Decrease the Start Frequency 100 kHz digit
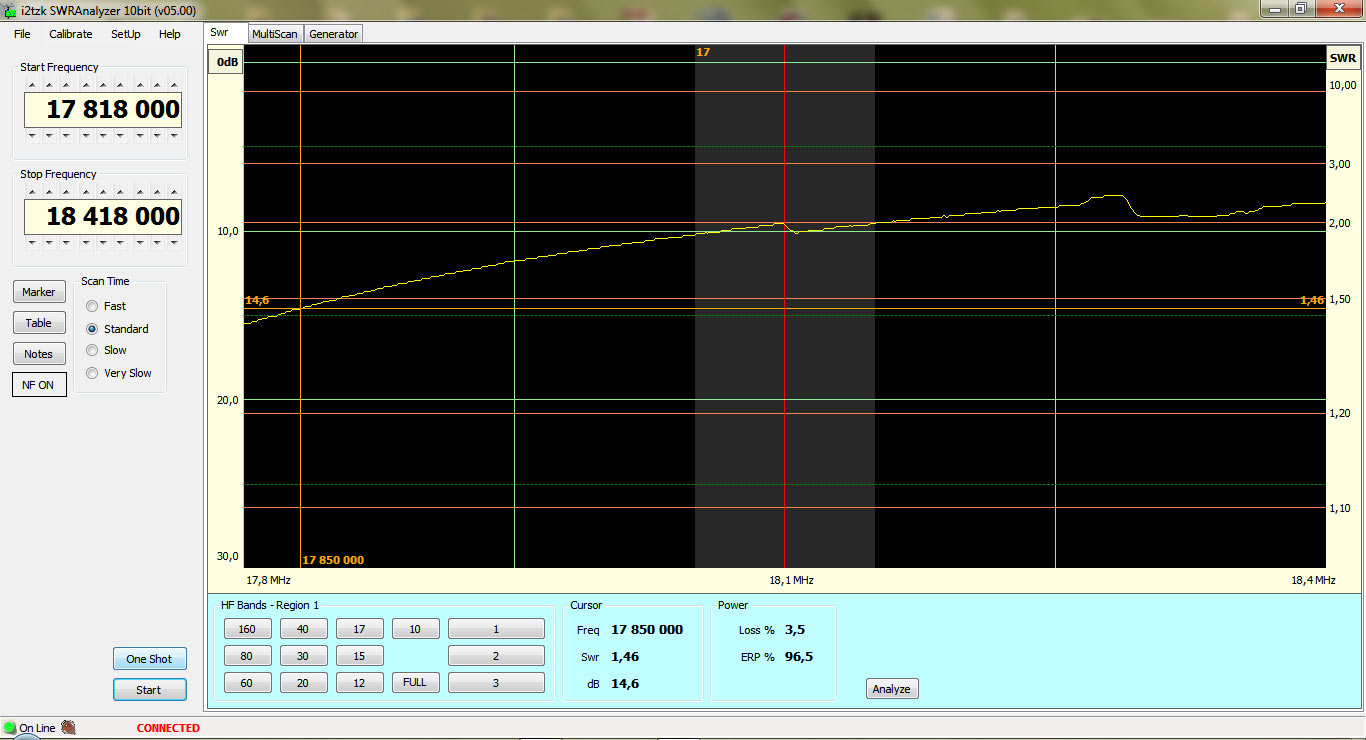Image resolution: width=1366 pixels, height=740 pixels. 86,136
